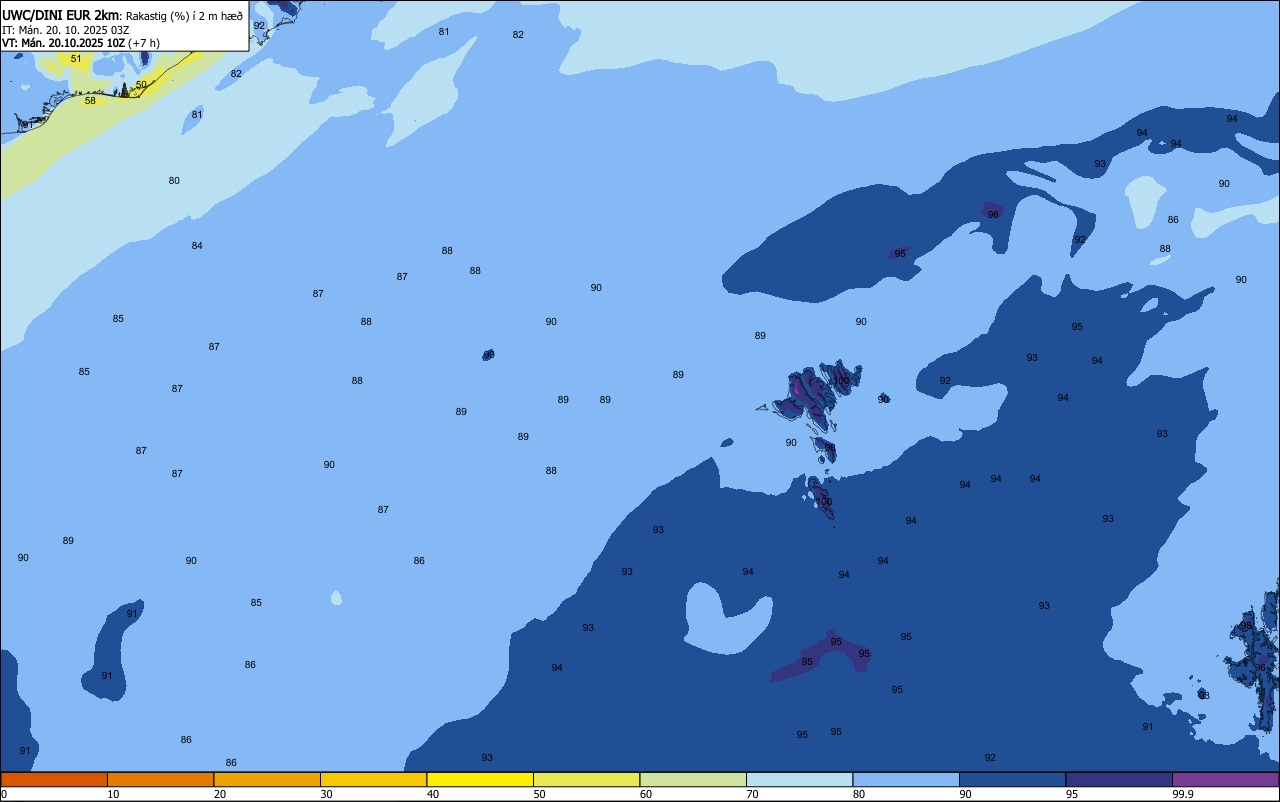This screenshot has width=1280, height=802.
Task: Click the "10" legend tick label
Action: point(113,794)
